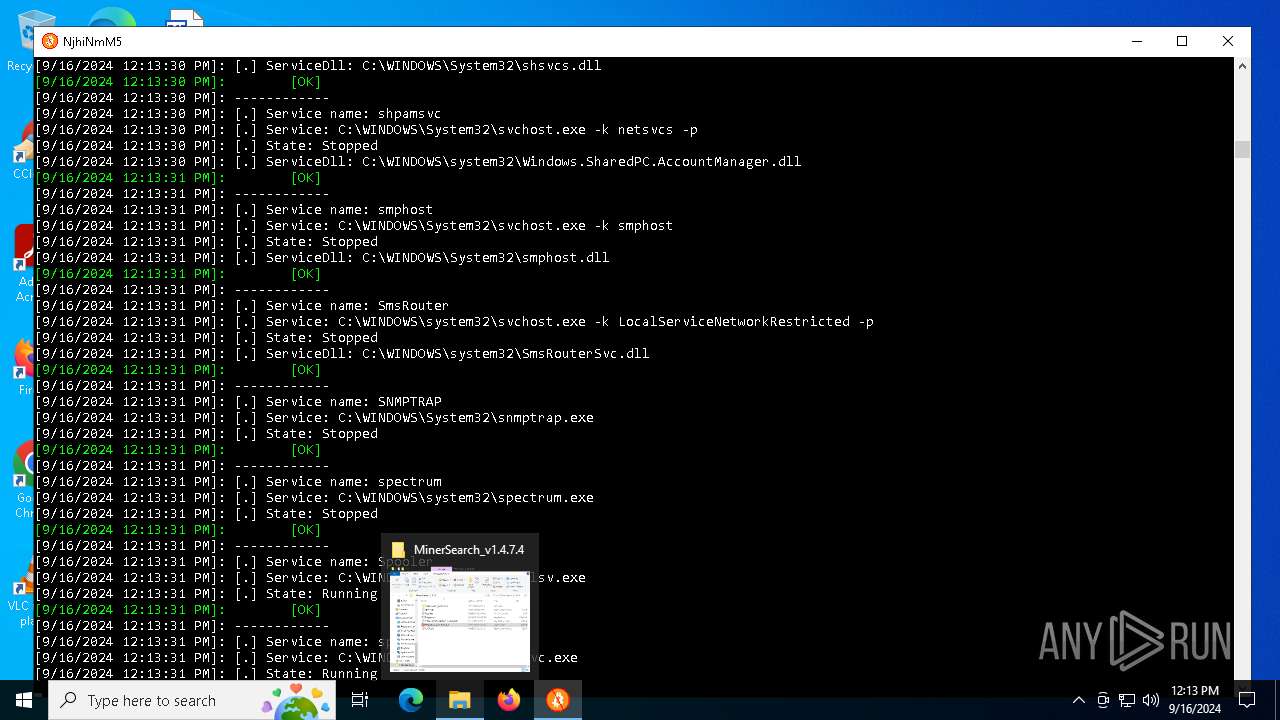This screenshot has width=1280, height=720.
Task: Open the Windows Start menu
Action: [23, 700]
